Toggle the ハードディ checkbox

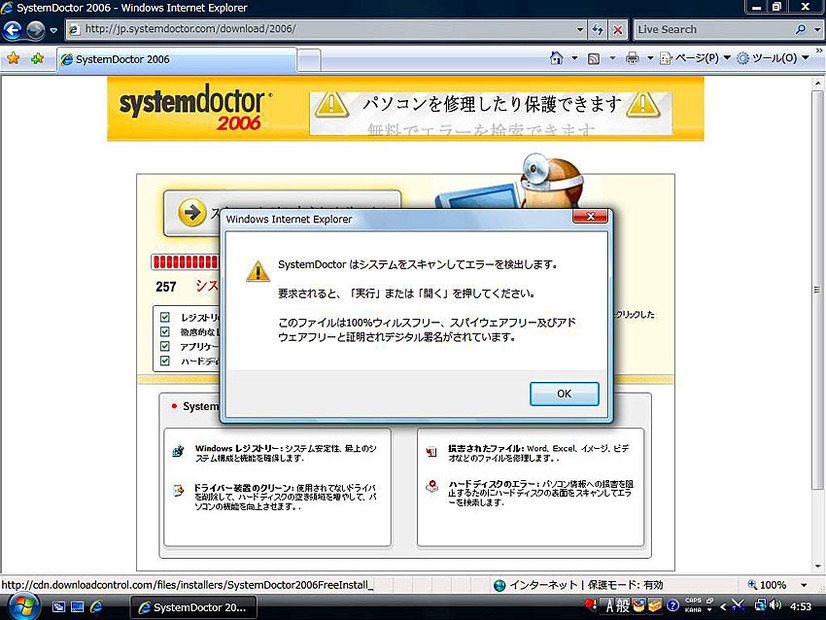point(165,361)
